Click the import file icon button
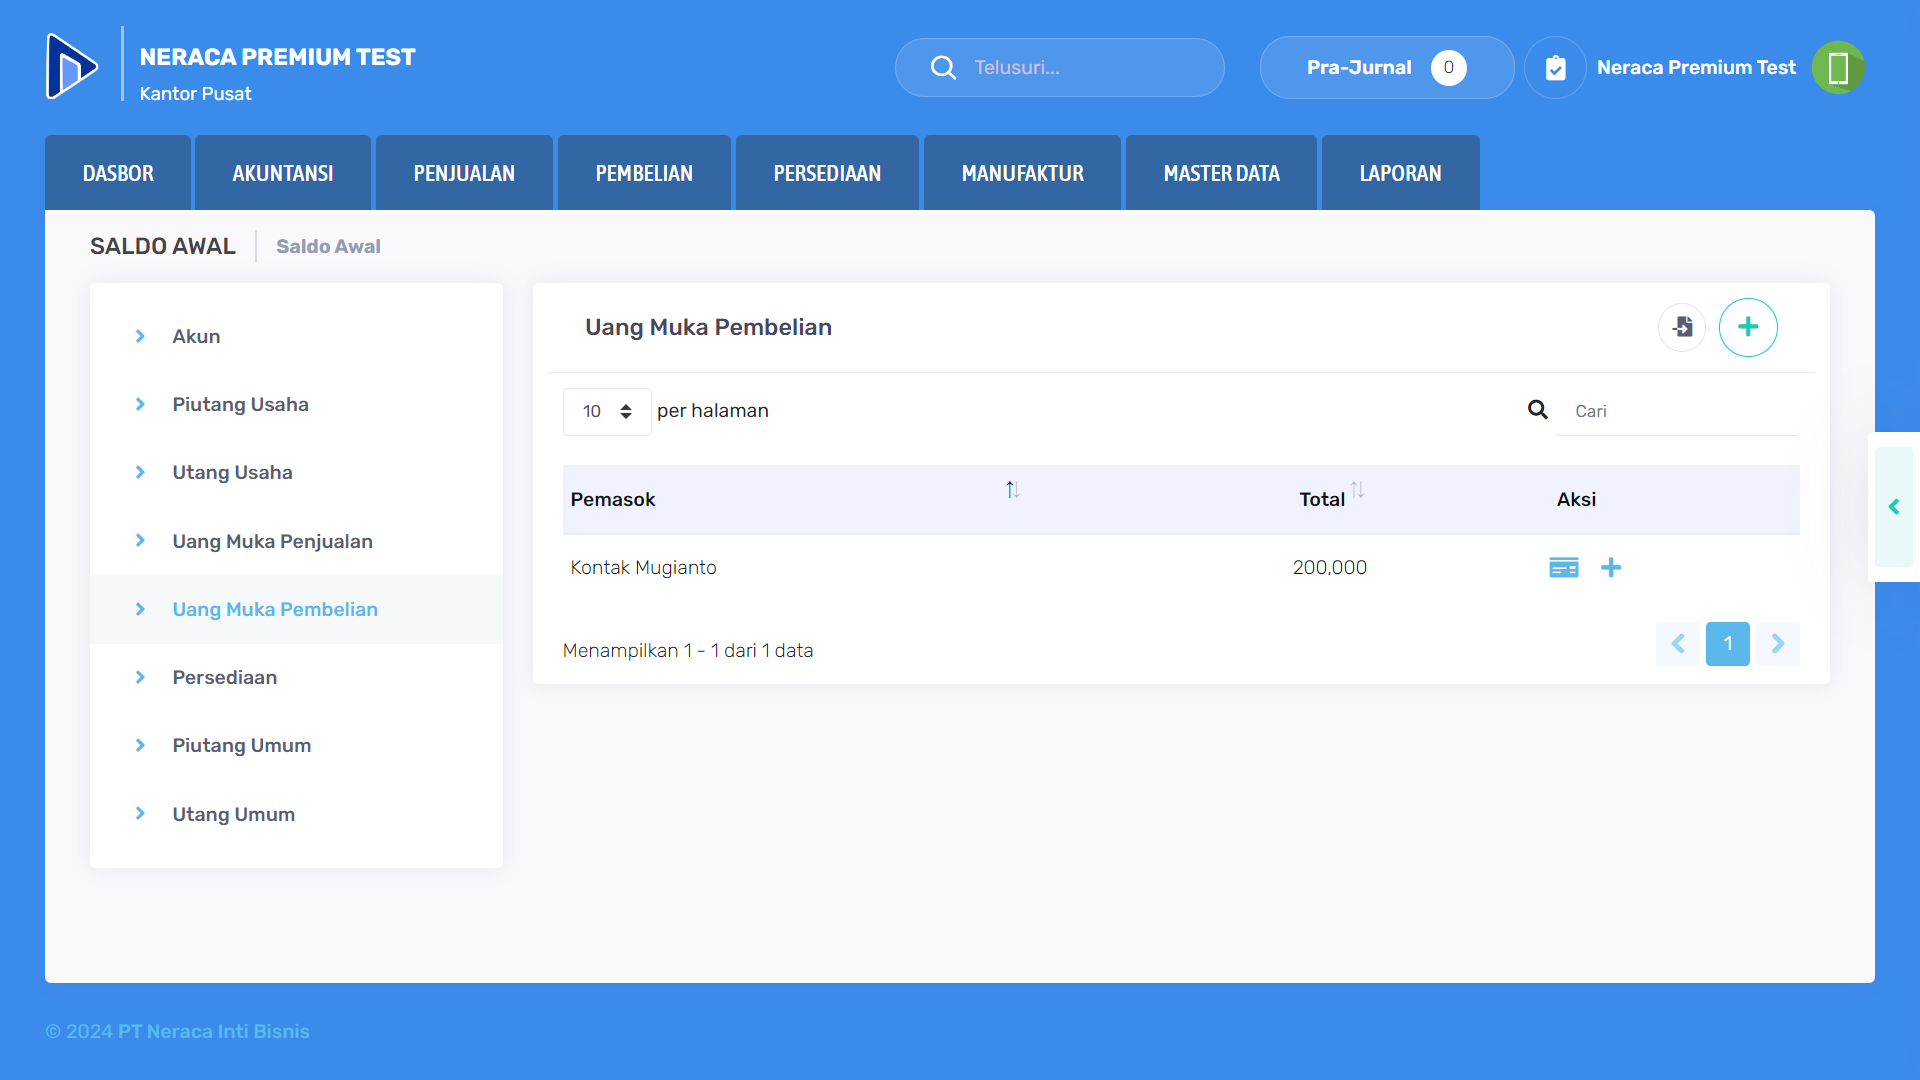 click(x=1682, y=327)
